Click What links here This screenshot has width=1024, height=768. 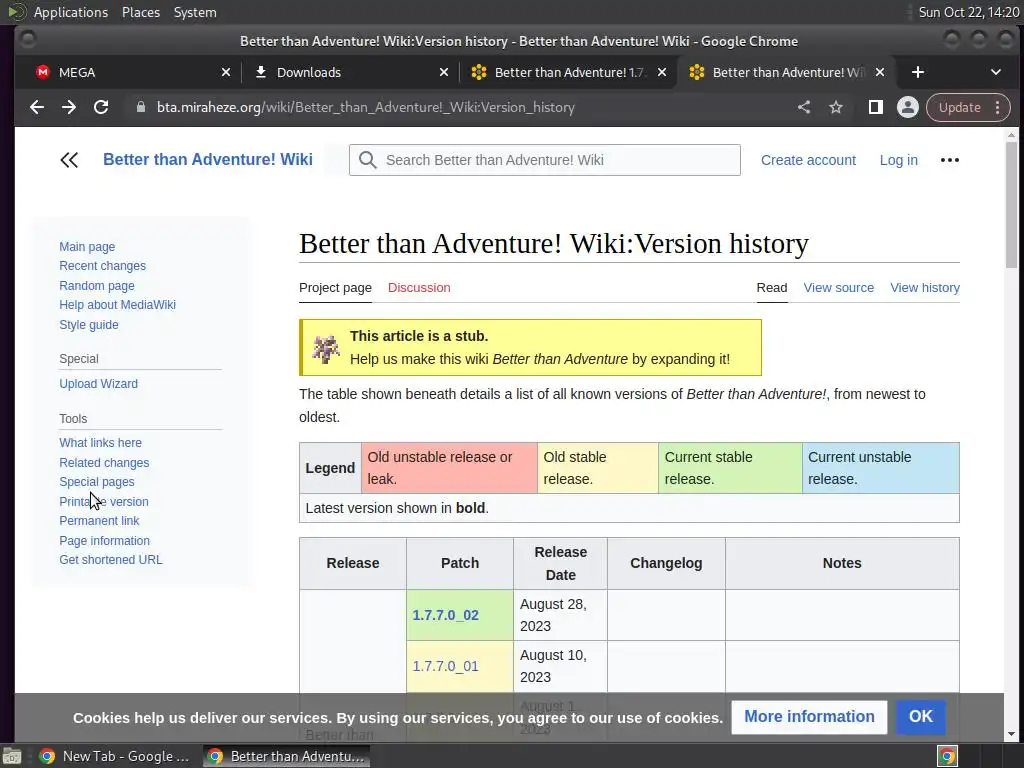tap(101, 443)
